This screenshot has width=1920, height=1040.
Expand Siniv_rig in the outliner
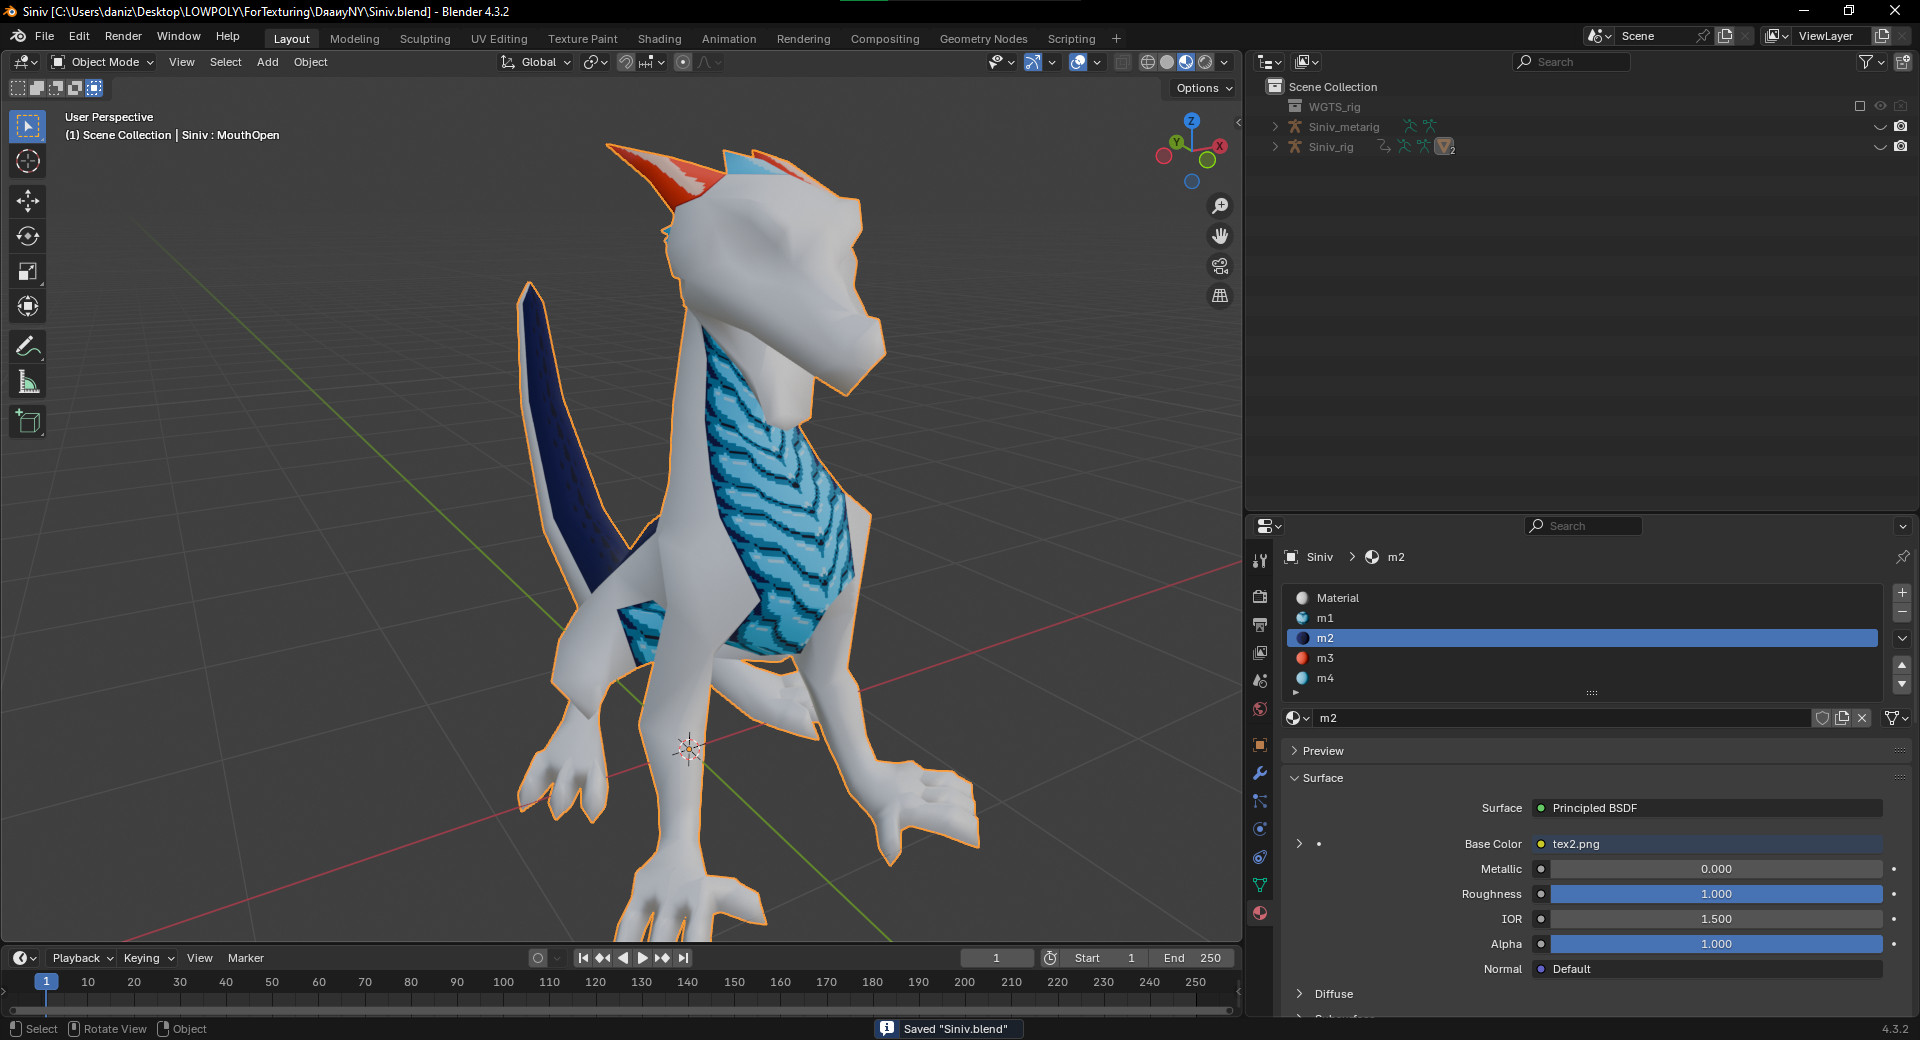click(x=1275, y=147)
